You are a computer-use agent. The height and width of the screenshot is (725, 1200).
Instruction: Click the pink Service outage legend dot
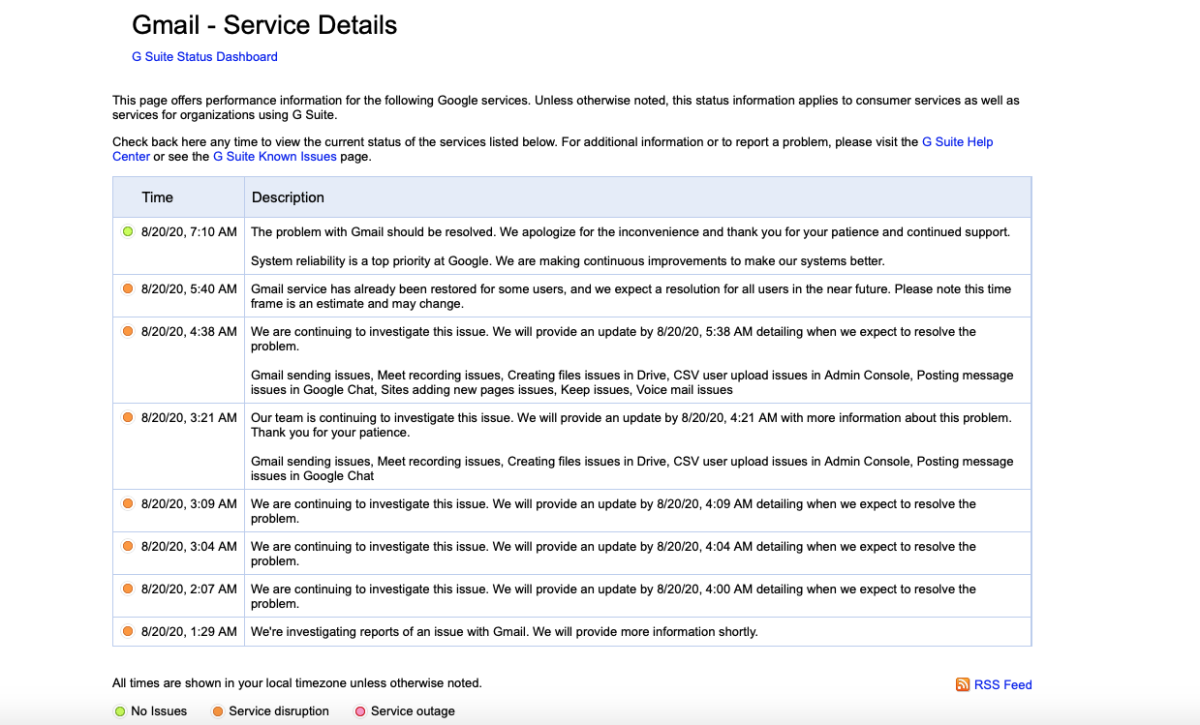pos(360,712)
